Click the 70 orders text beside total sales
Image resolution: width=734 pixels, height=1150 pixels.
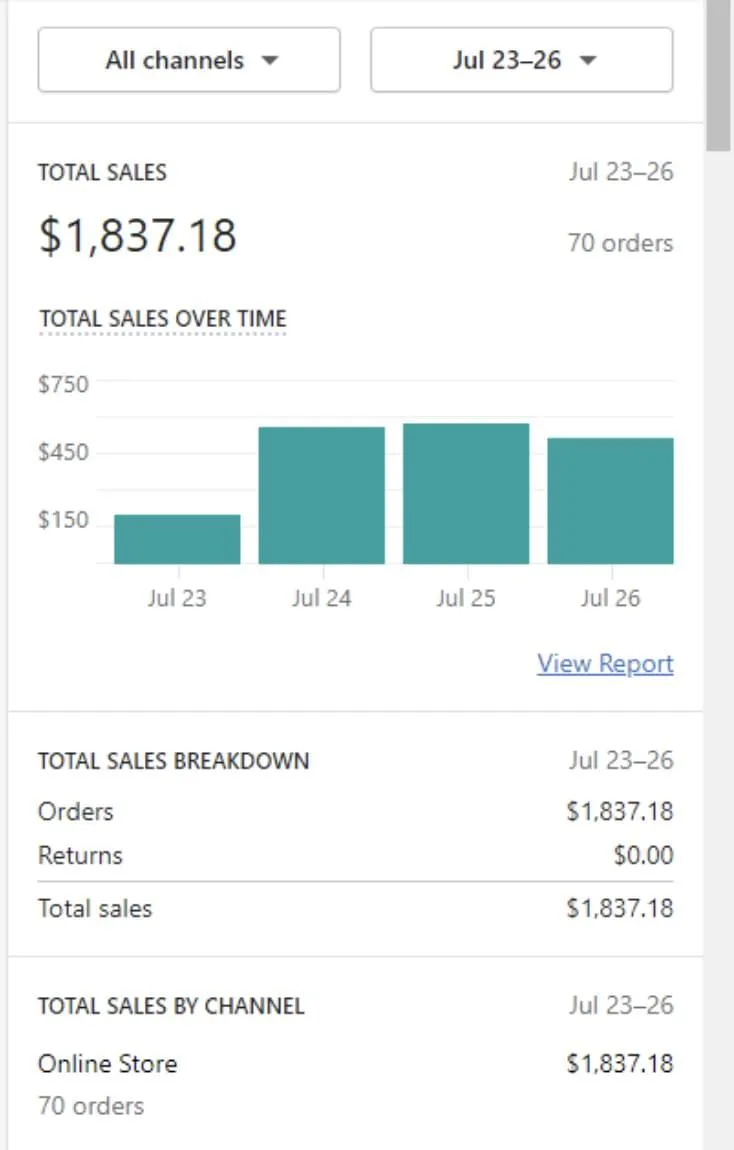coord(620,243)
